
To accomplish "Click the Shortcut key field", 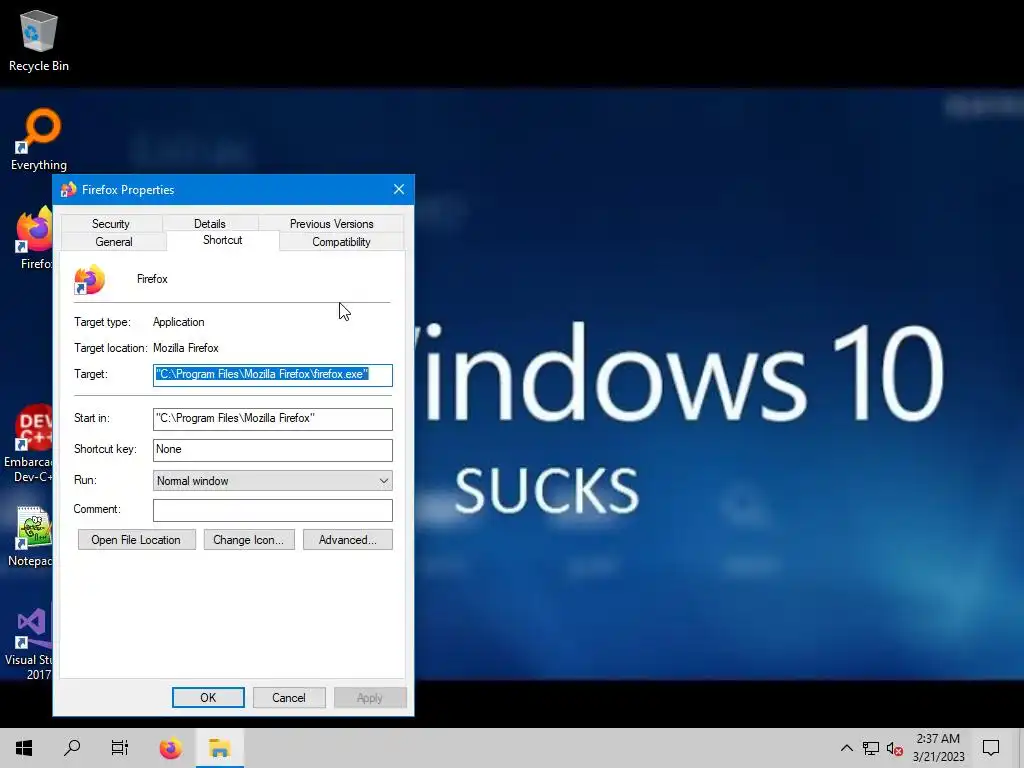I will (x=272, y=449).
